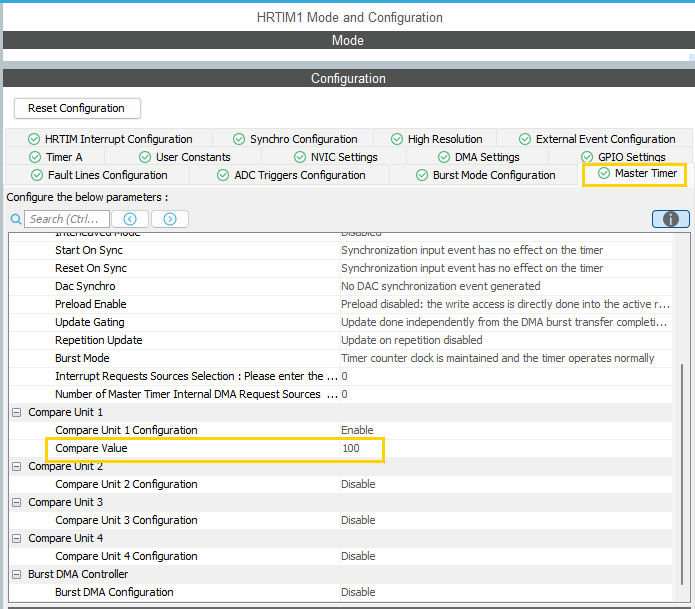This screenshot has height=609, width=695.
Task: Select the Preload Enable row label
Action: coord(90,304)
